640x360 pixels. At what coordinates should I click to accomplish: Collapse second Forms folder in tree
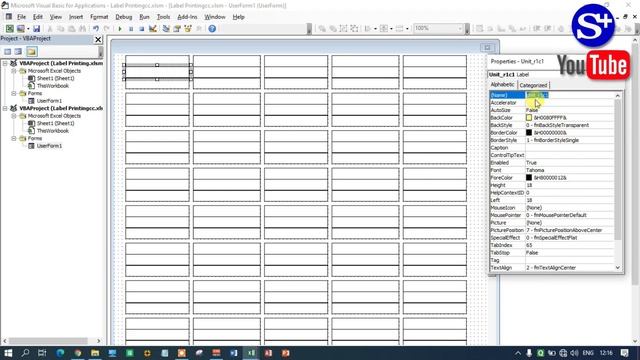(x=13, y=138)
